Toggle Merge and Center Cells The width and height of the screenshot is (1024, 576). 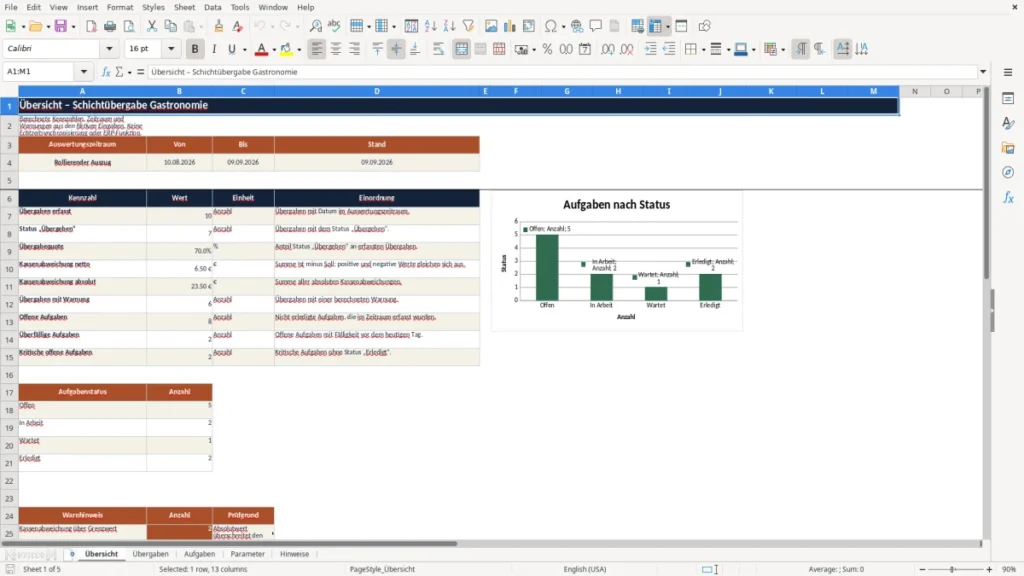tap(461, 49)
